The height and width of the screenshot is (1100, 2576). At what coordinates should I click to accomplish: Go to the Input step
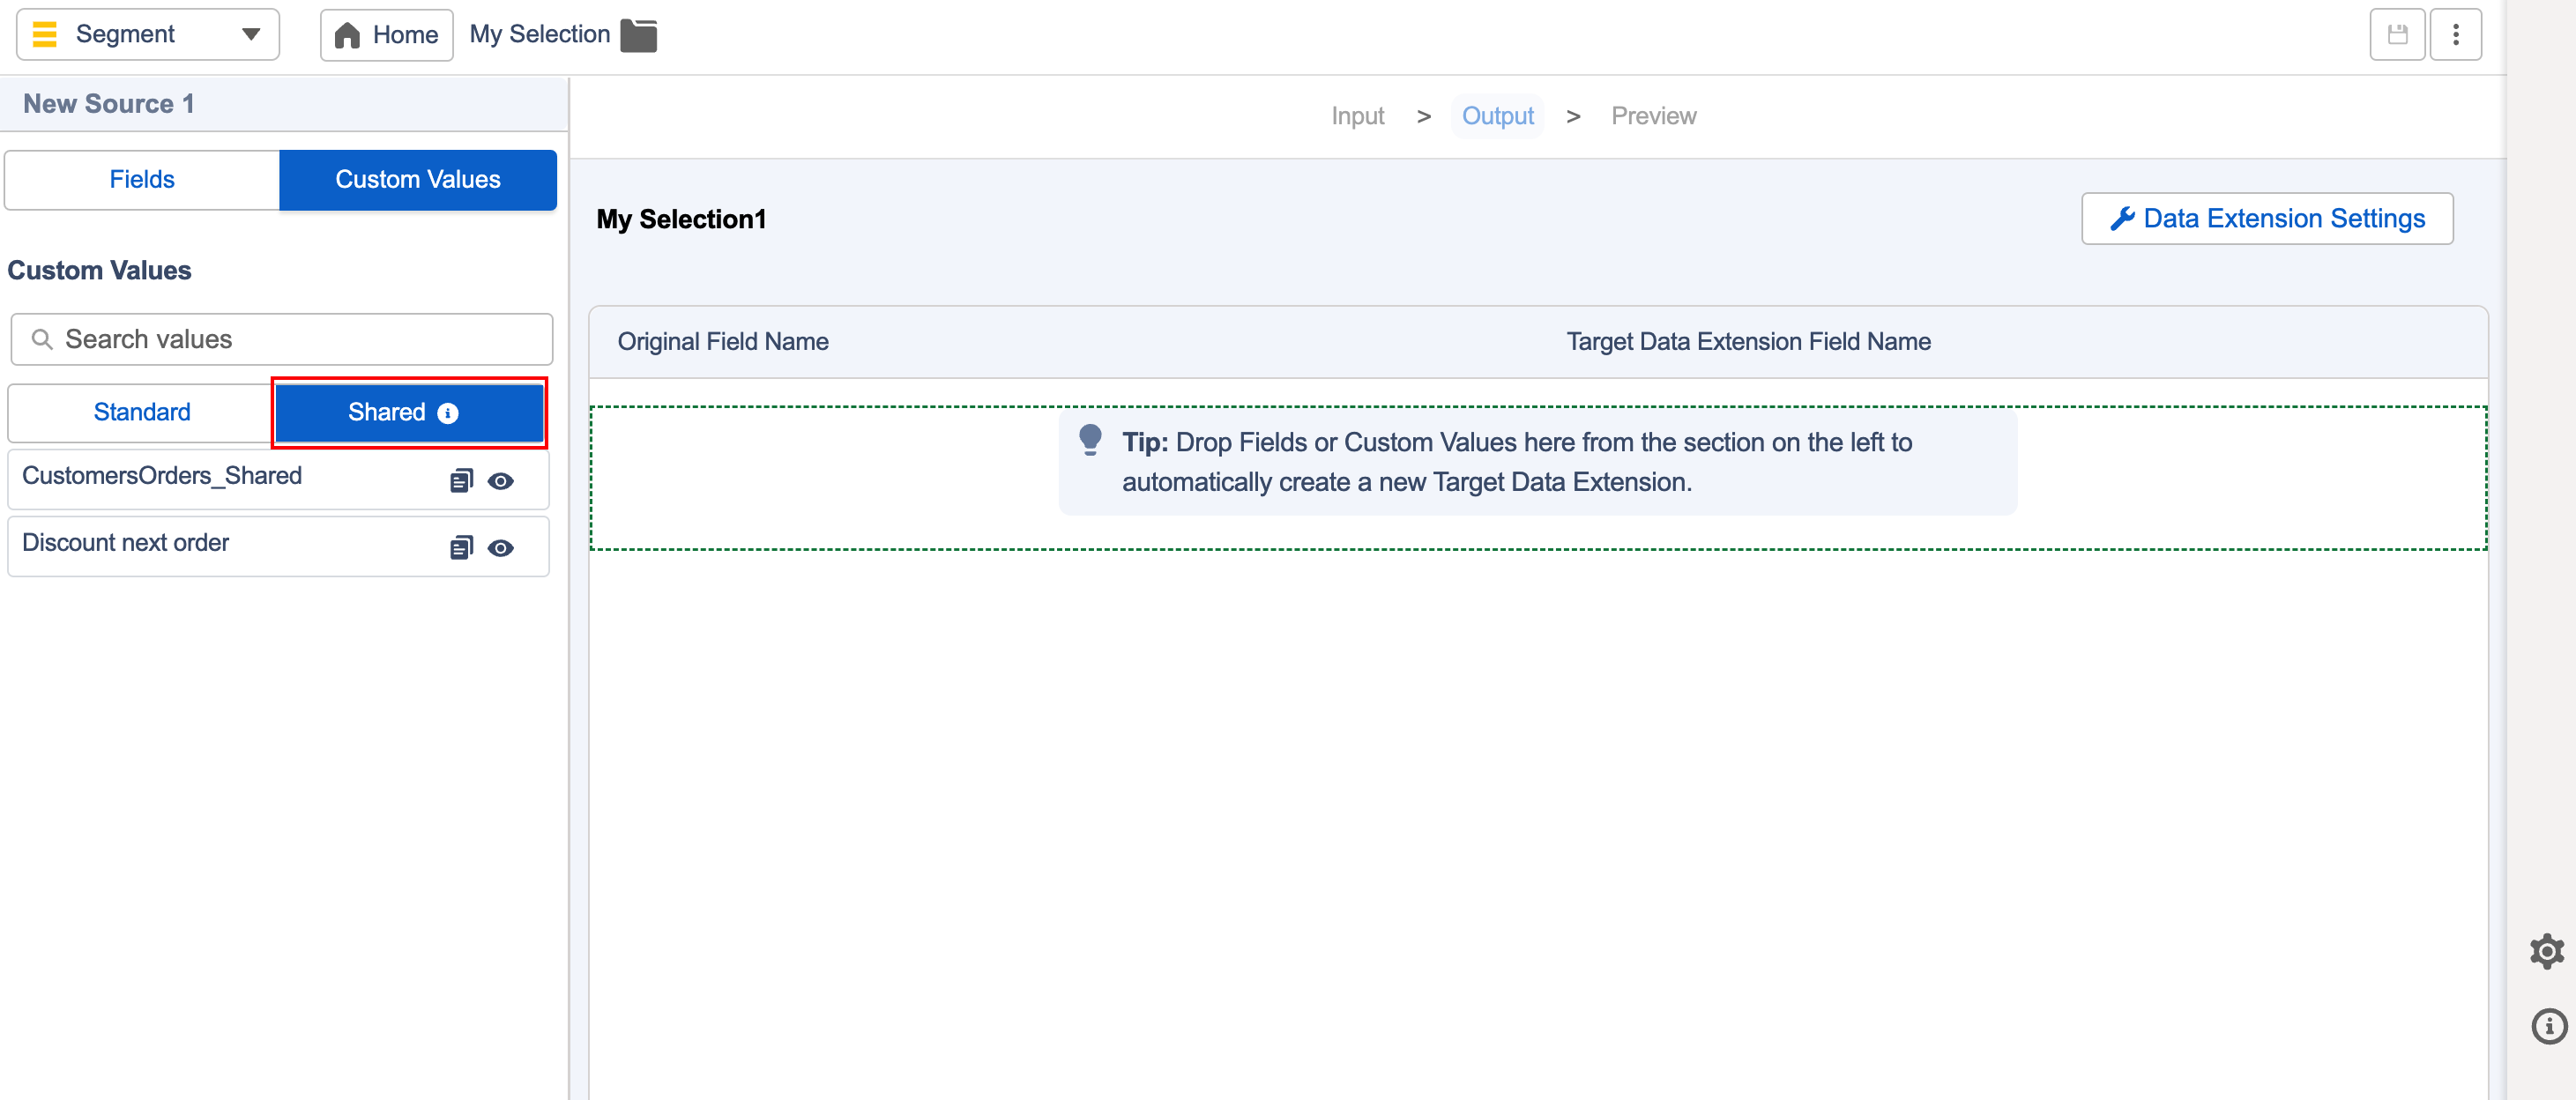(1357, 116)
